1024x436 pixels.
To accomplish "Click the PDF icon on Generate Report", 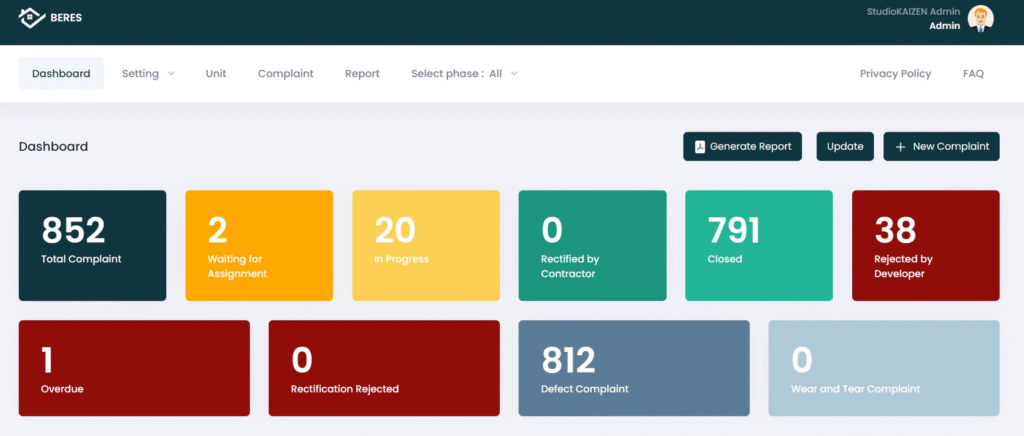I will coord(700,147).
